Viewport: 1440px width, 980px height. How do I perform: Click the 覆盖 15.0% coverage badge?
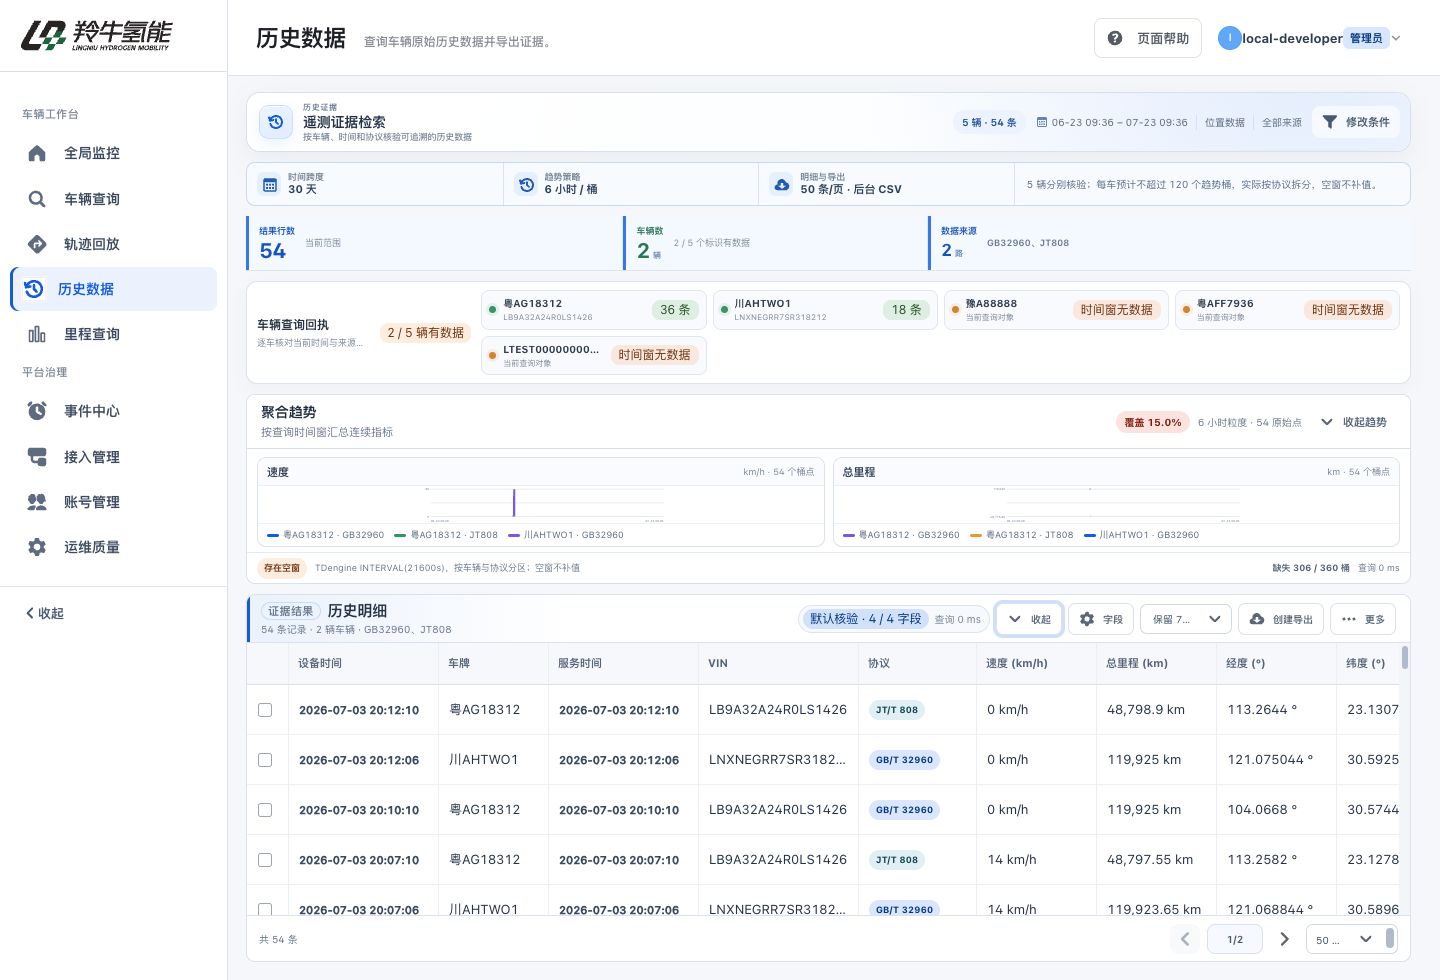(x=1153, y=422)
